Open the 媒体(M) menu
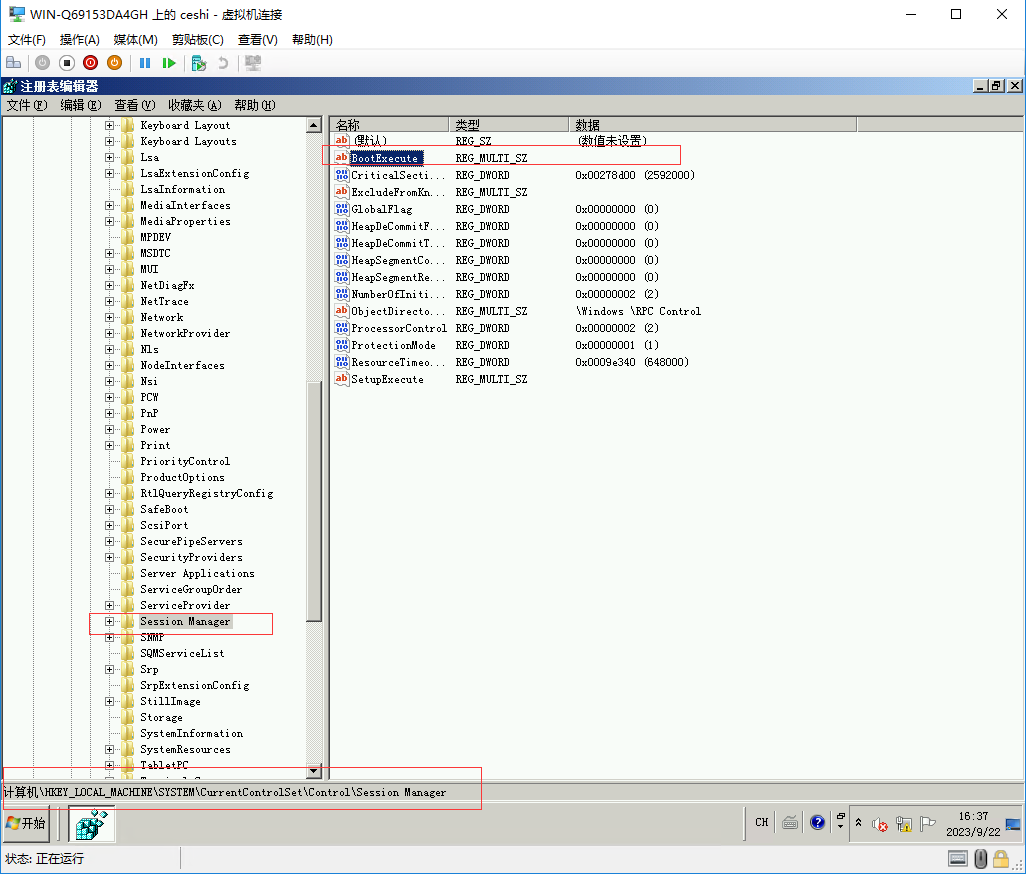Viewport: 1026px width, 874px height. tap(135, 39)
